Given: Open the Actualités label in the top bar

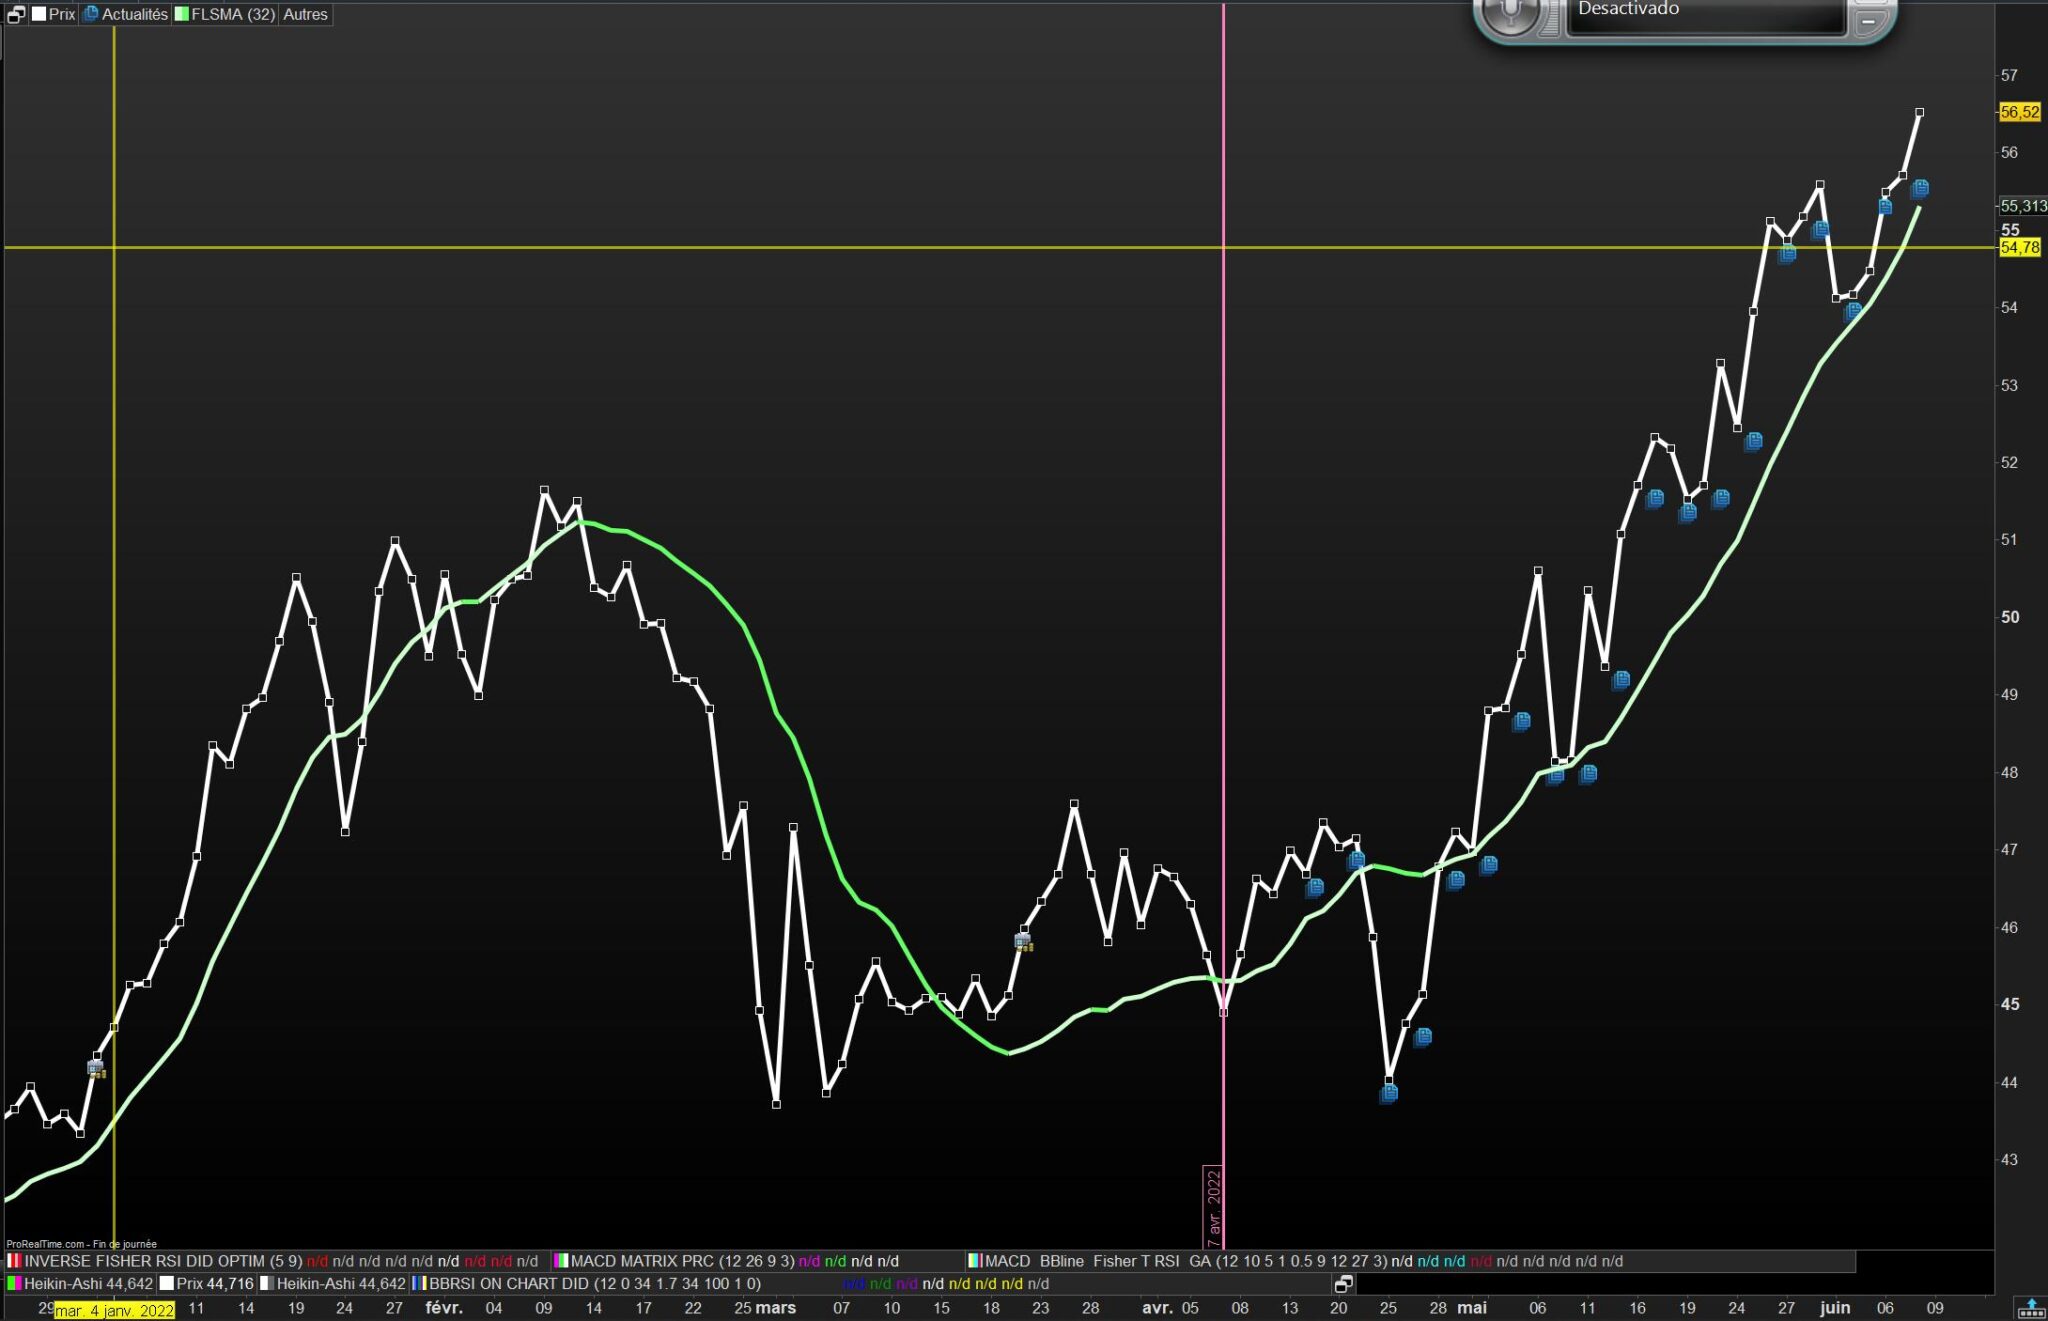Looking at the screenshot, I should click(x=134, y=14).
